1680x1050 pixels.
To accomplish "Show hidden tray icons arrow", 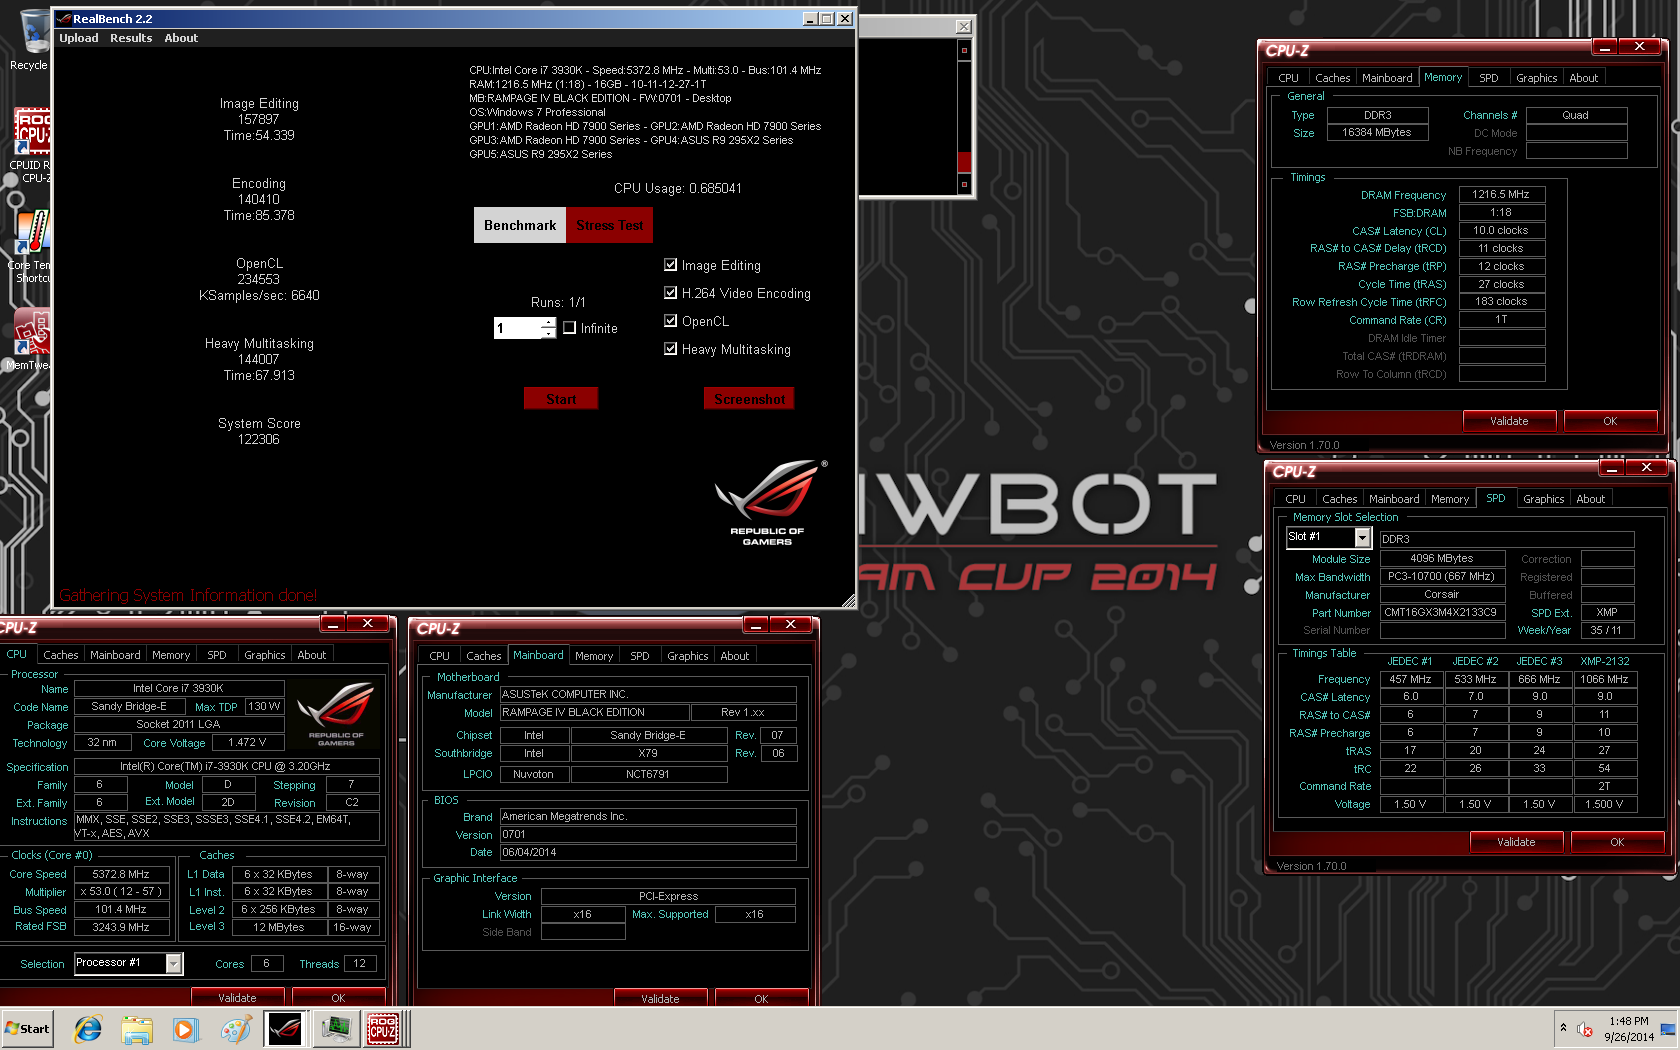I will click(1563, 1028).
